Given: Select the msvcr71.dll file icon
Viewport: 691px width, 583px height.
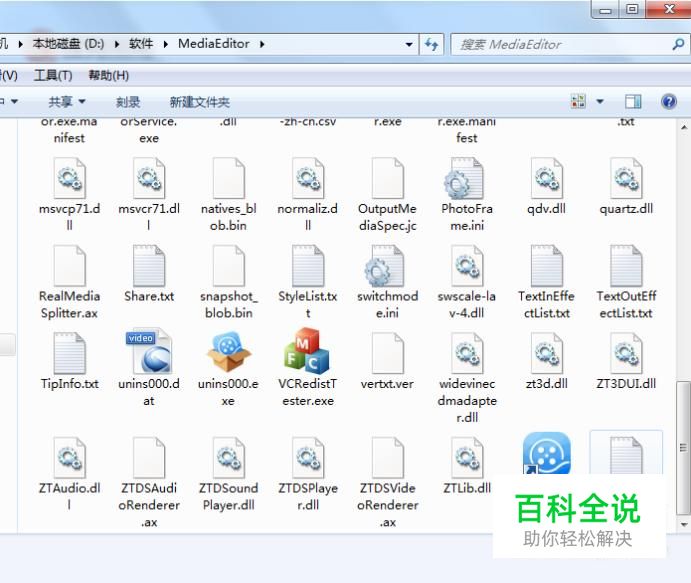Looking at the screenshot, I should click(149, 178).
